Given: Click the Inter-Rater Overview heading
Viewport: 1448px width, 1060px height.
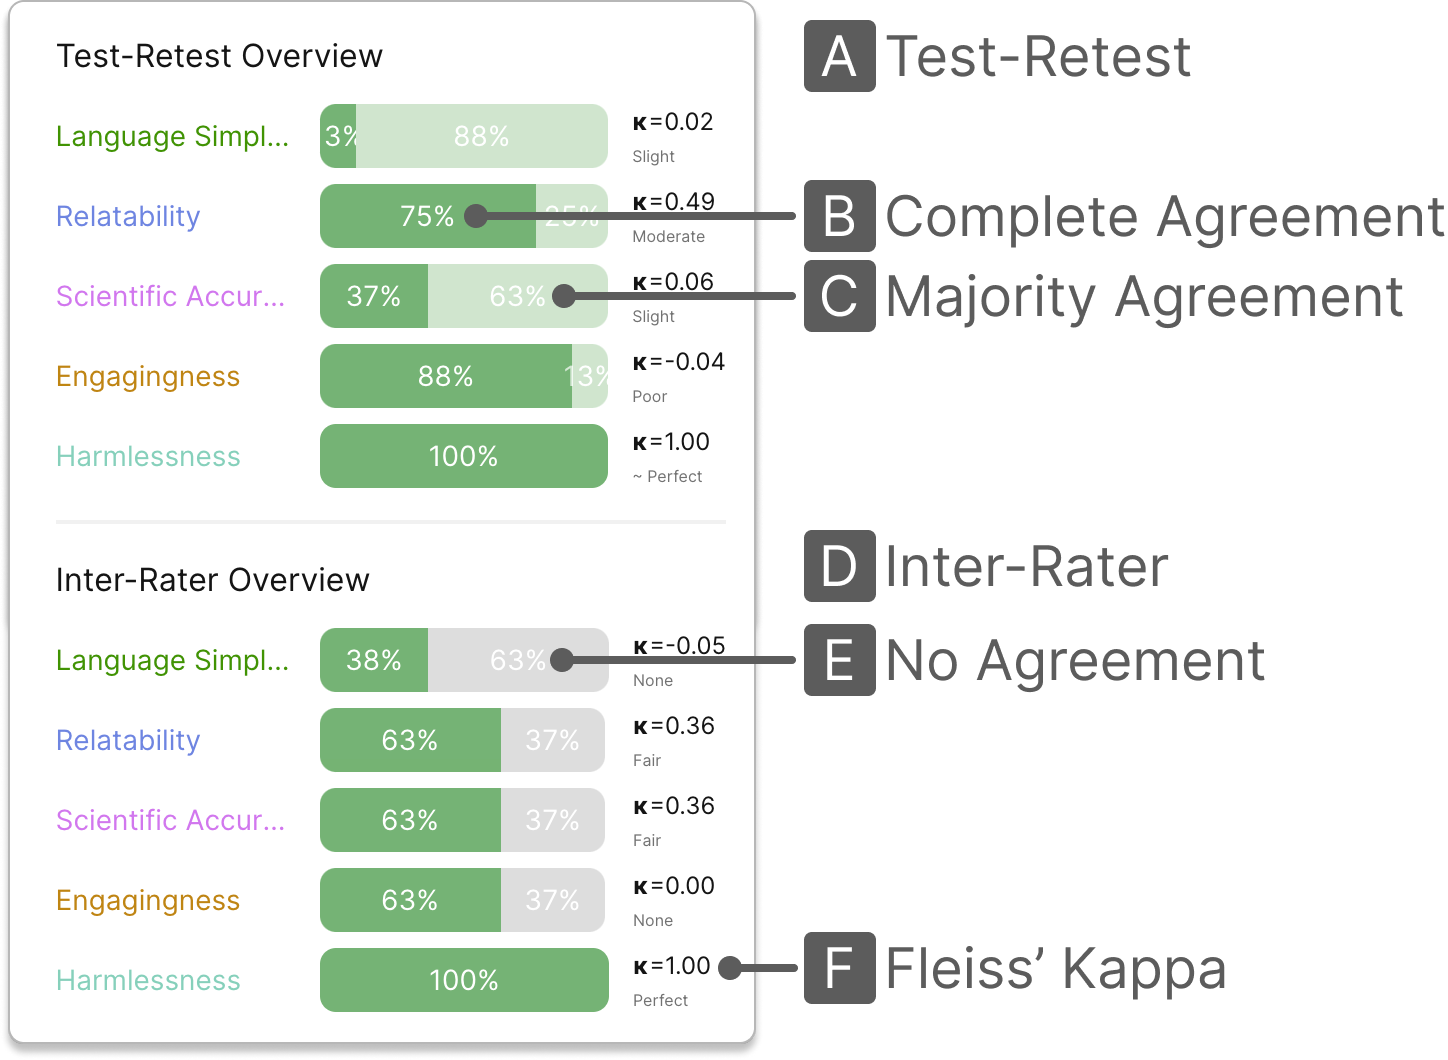Looking at the screenshot, I should (x=212, y=580).
